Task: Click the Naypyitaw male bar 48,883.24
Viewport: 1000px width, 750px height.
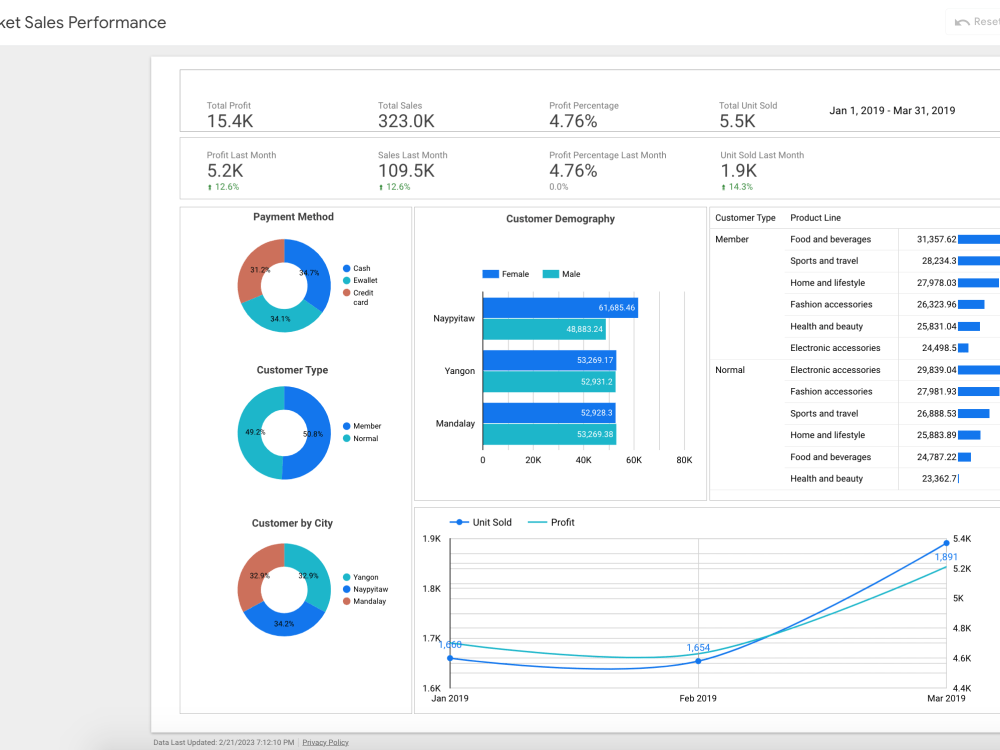Action: point(544,329)
